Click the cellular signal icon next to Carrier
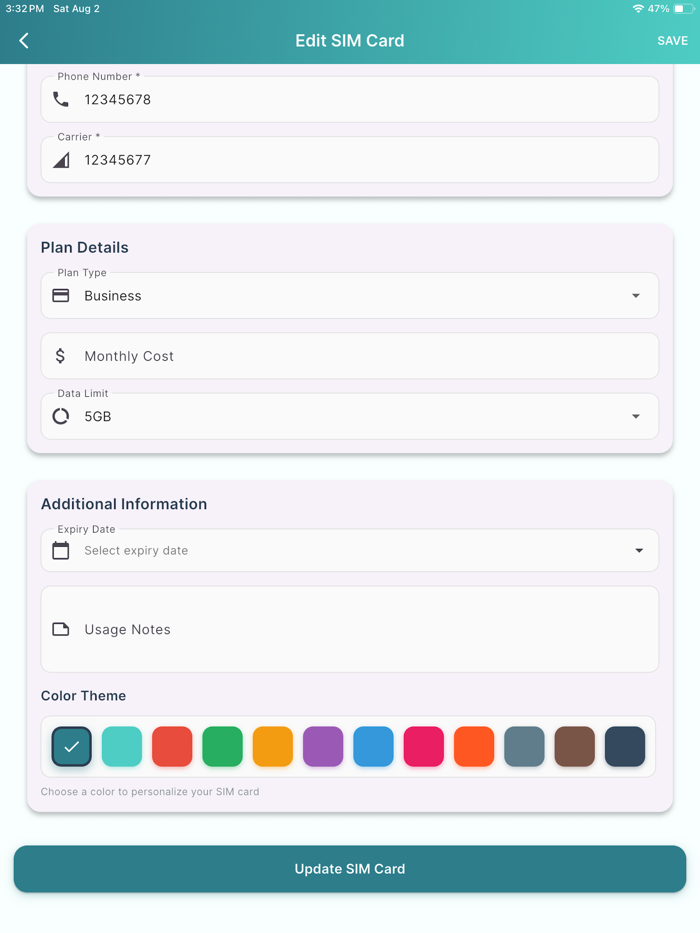This screenshot has height=933, width=700. pyautogui.click(x=60, y=159)
